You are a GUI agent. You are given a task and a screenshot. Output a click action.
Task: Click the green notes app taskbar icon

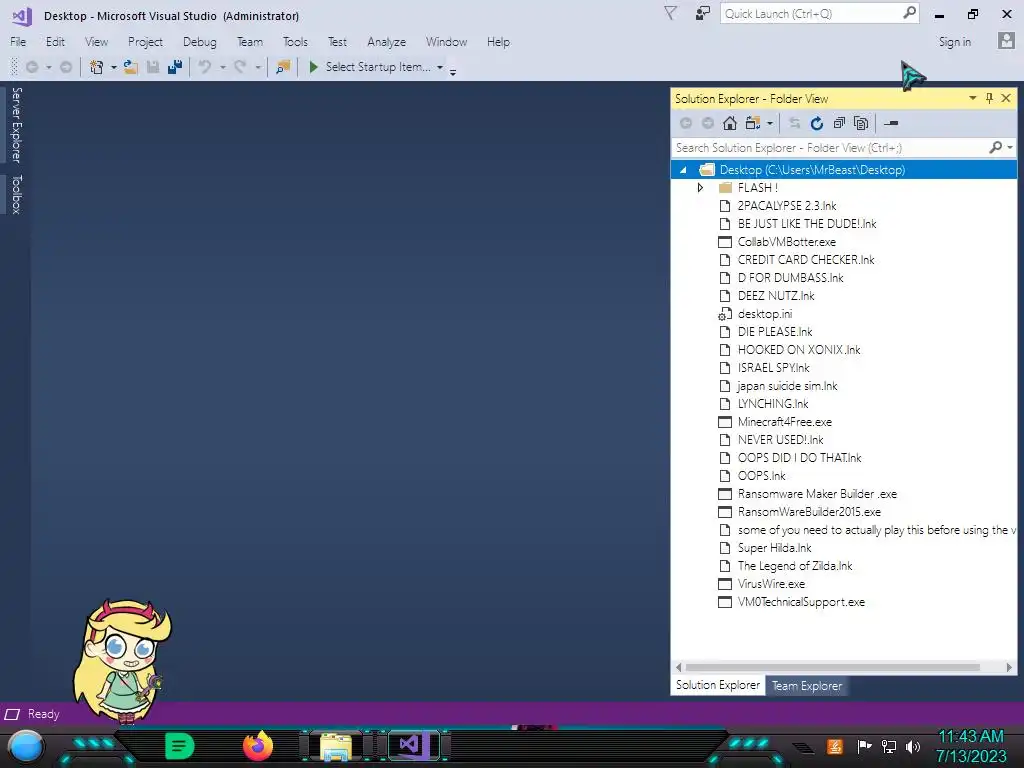pos(179,746)
